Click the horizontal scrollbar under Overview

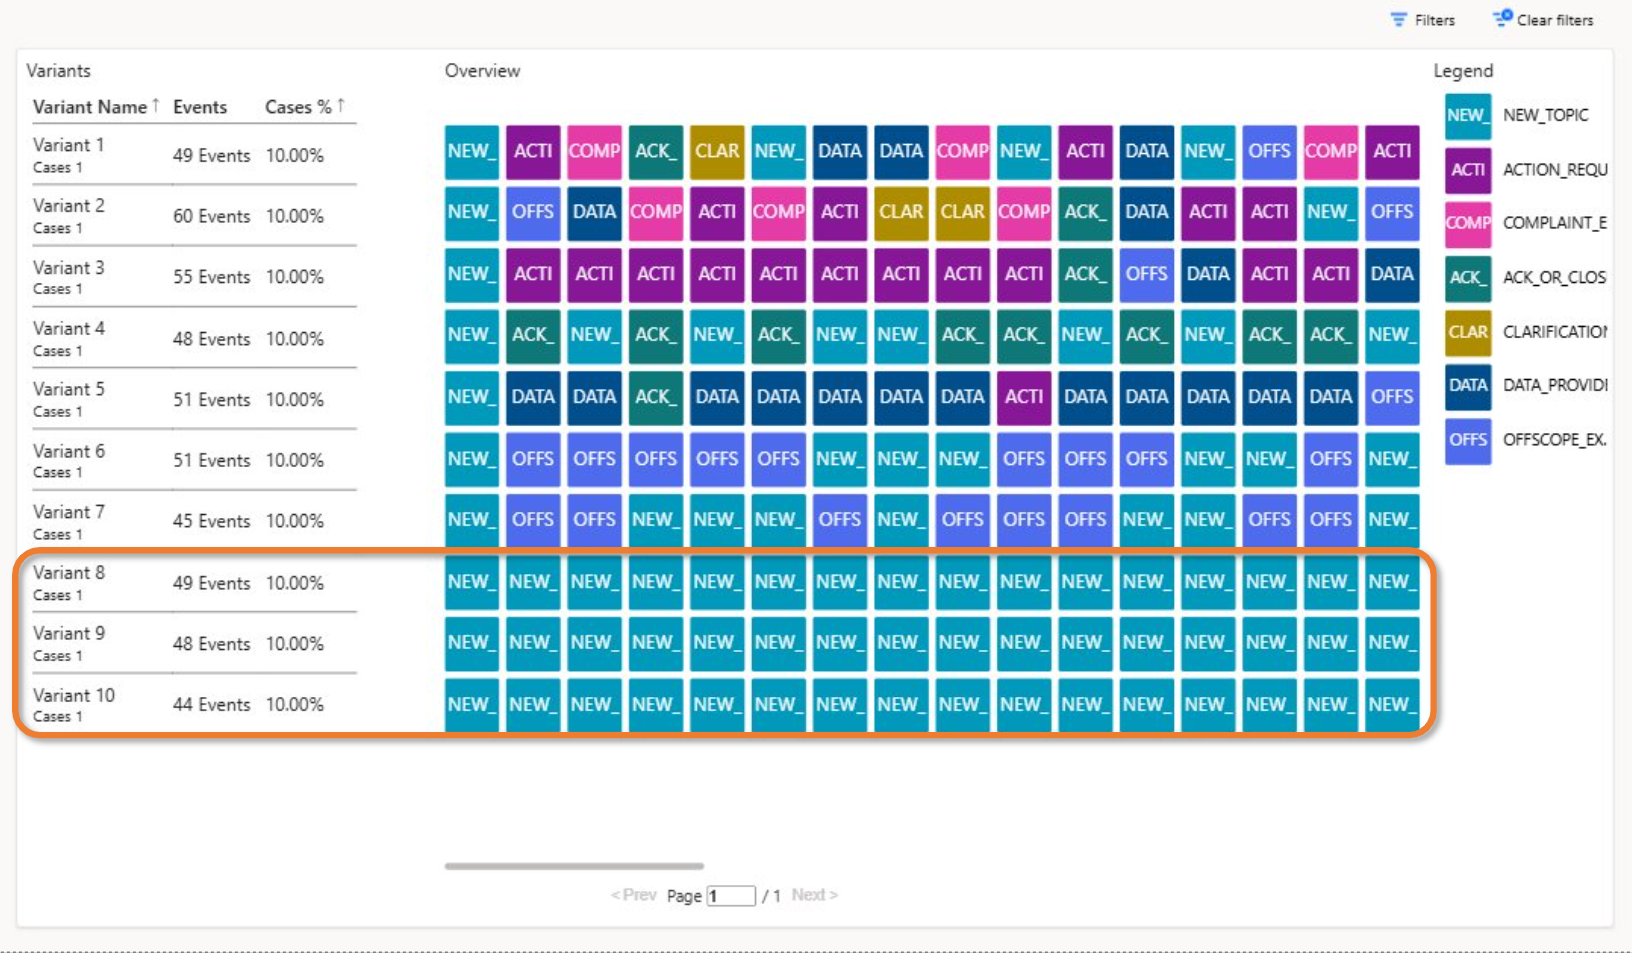pos(574,866)
